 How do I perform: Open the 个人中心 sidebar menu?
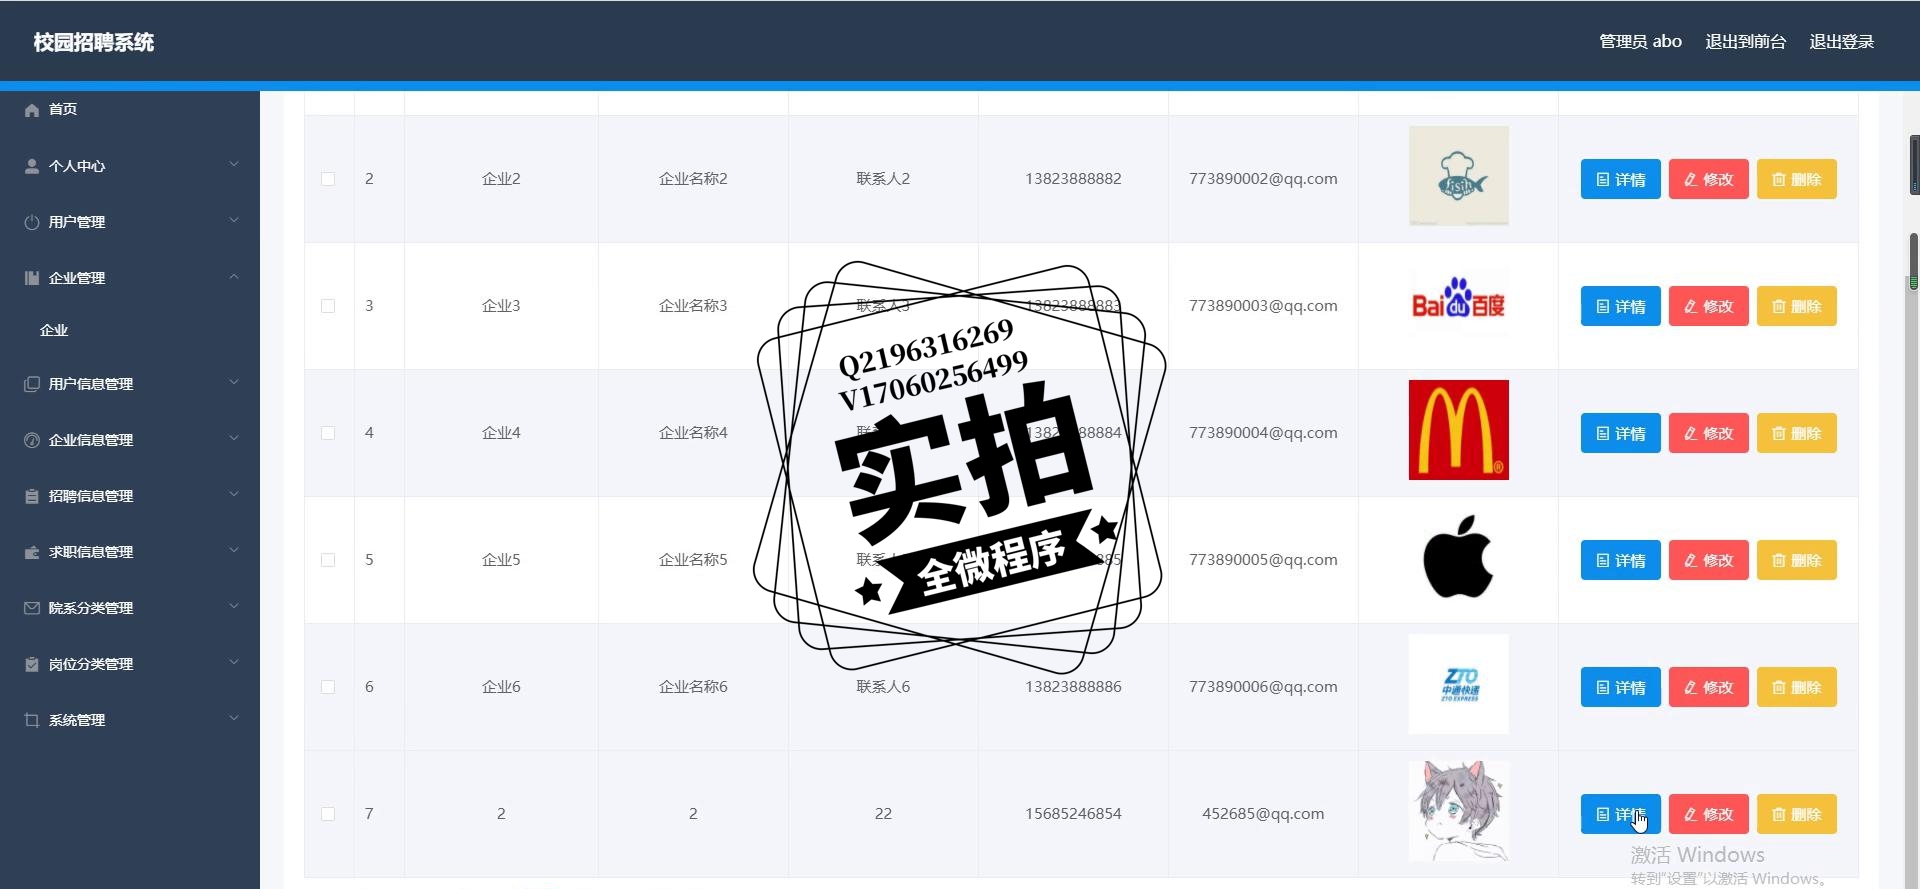pos(130,166)
